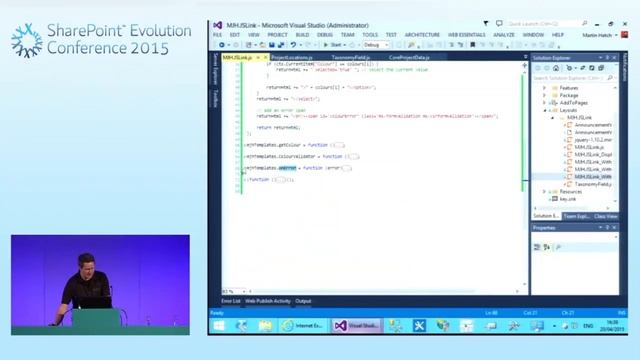Image resolution: width=640 pixels, height=360 pixels.
Task: Switch to the CoreProjectData.js tab
Action: tap(409, 58)
